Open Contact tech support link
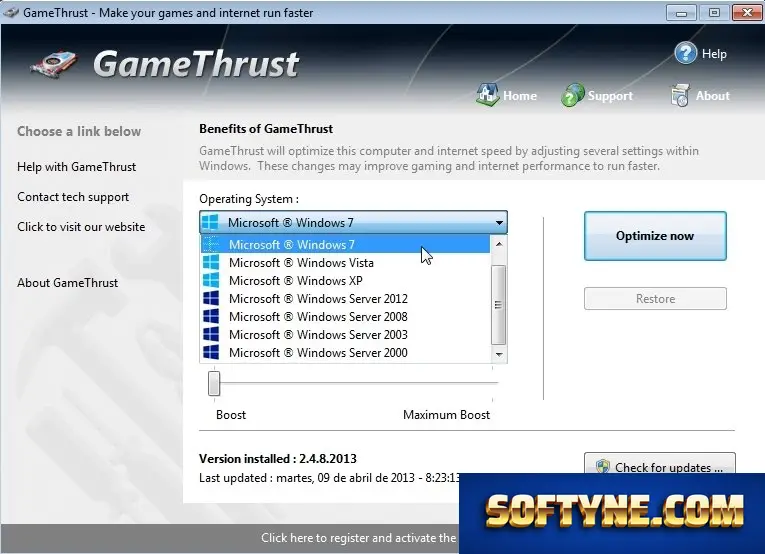 click(x=73, y=197)
